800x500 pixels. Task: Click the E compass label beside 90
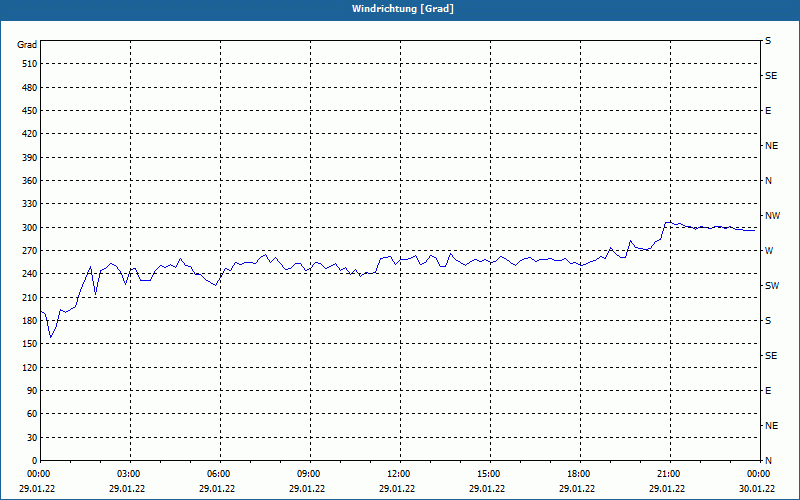click(768, 391)
